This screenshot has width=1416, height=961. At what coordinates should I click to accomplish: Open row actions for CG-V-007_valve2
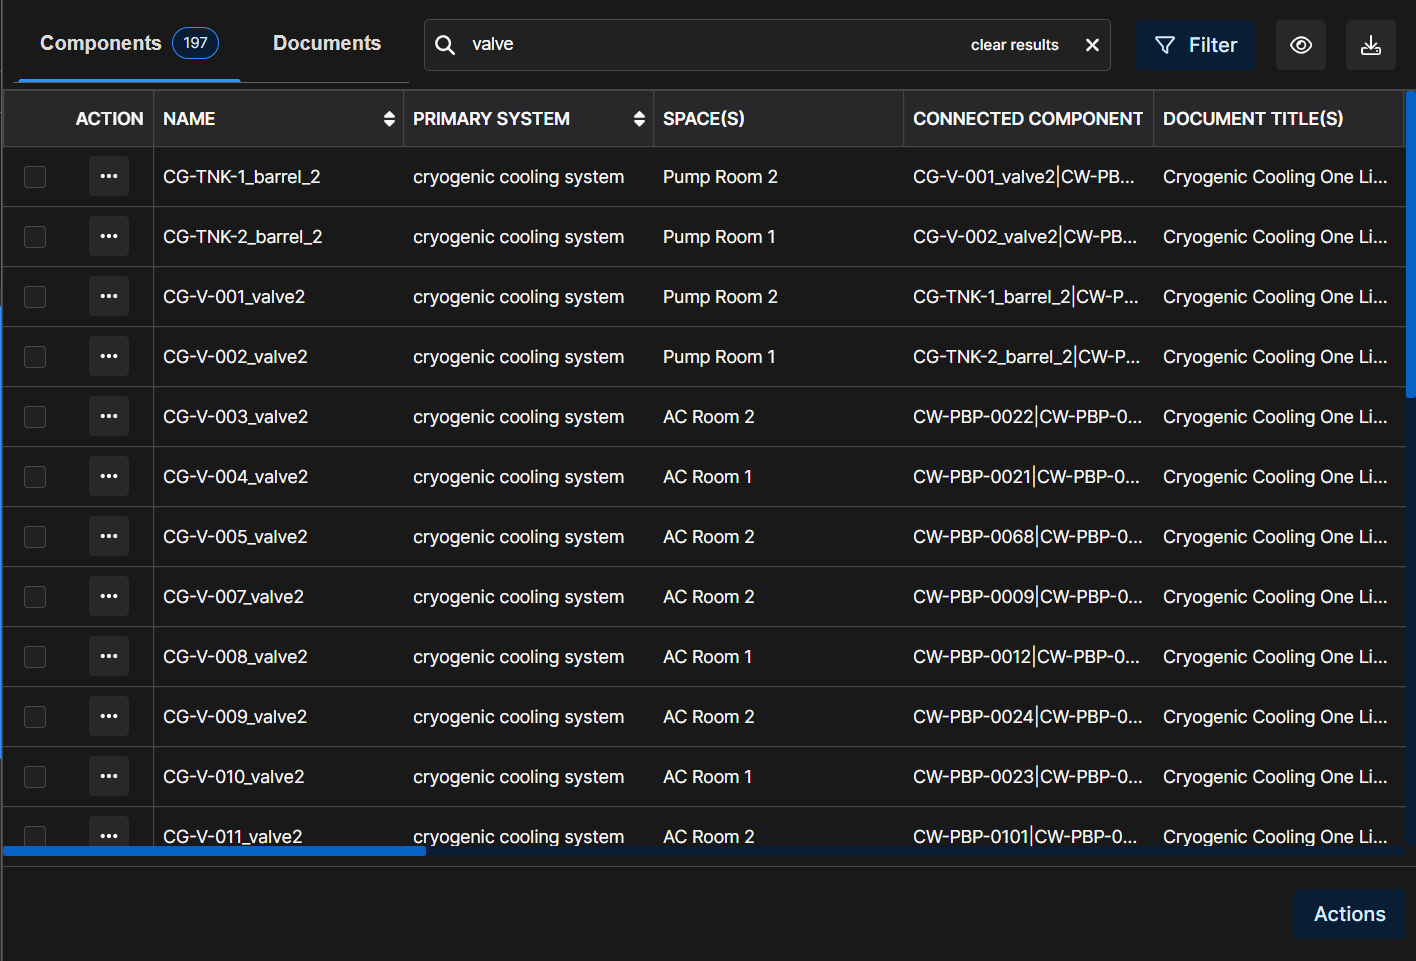(109, 597)
